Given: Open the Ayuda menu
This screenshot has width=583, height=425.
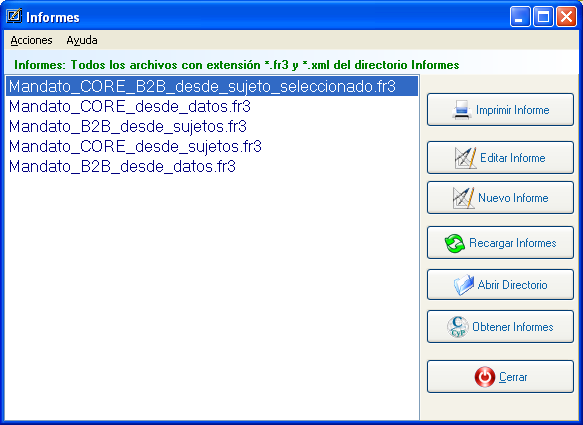Looking at the screenshot, I should [82, 40].
